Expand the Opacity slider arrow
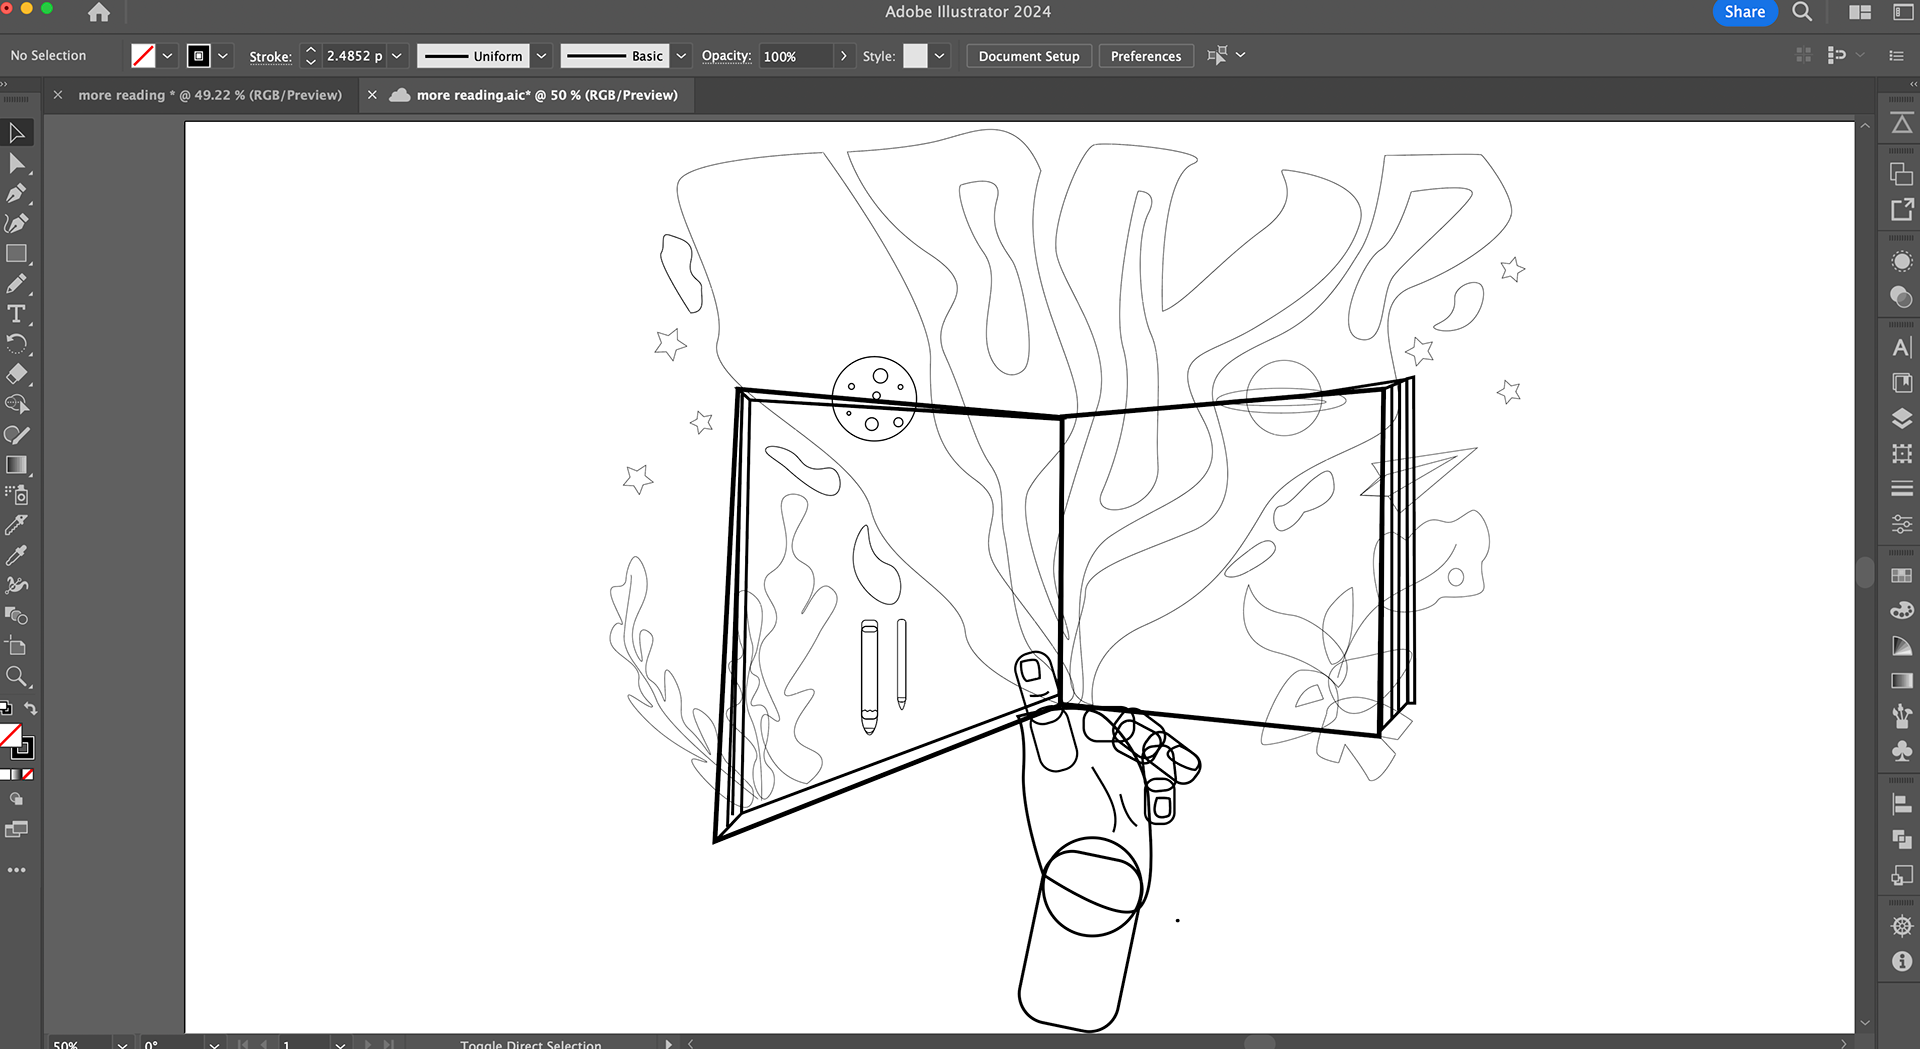Viewport: 1920px width, 1049px height. [843, 56]
